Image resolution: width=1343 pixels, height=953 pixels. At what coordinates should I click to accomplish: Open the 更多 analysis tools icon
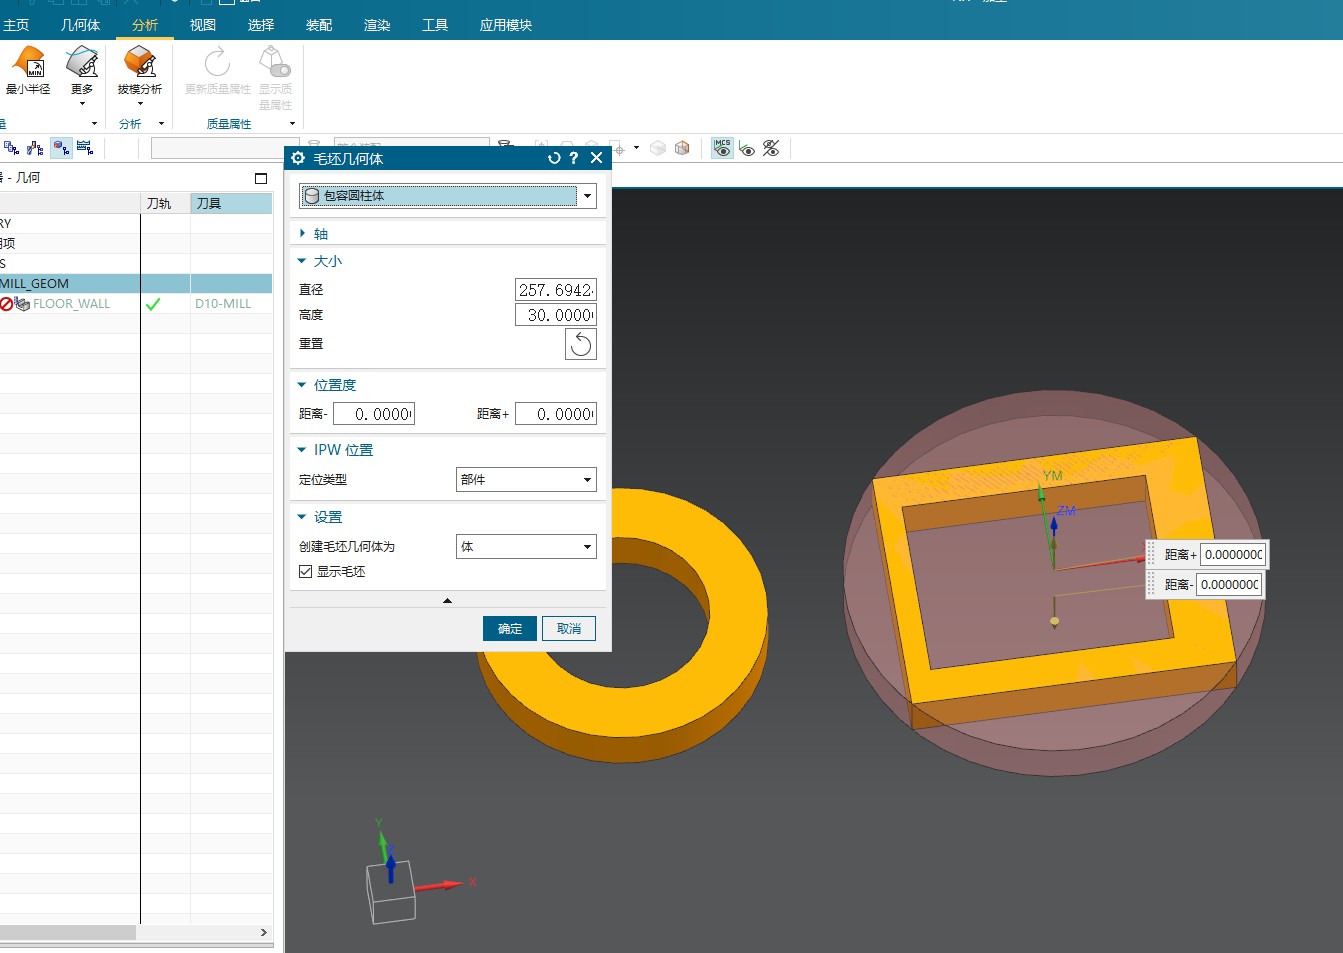tap(82, 62)
